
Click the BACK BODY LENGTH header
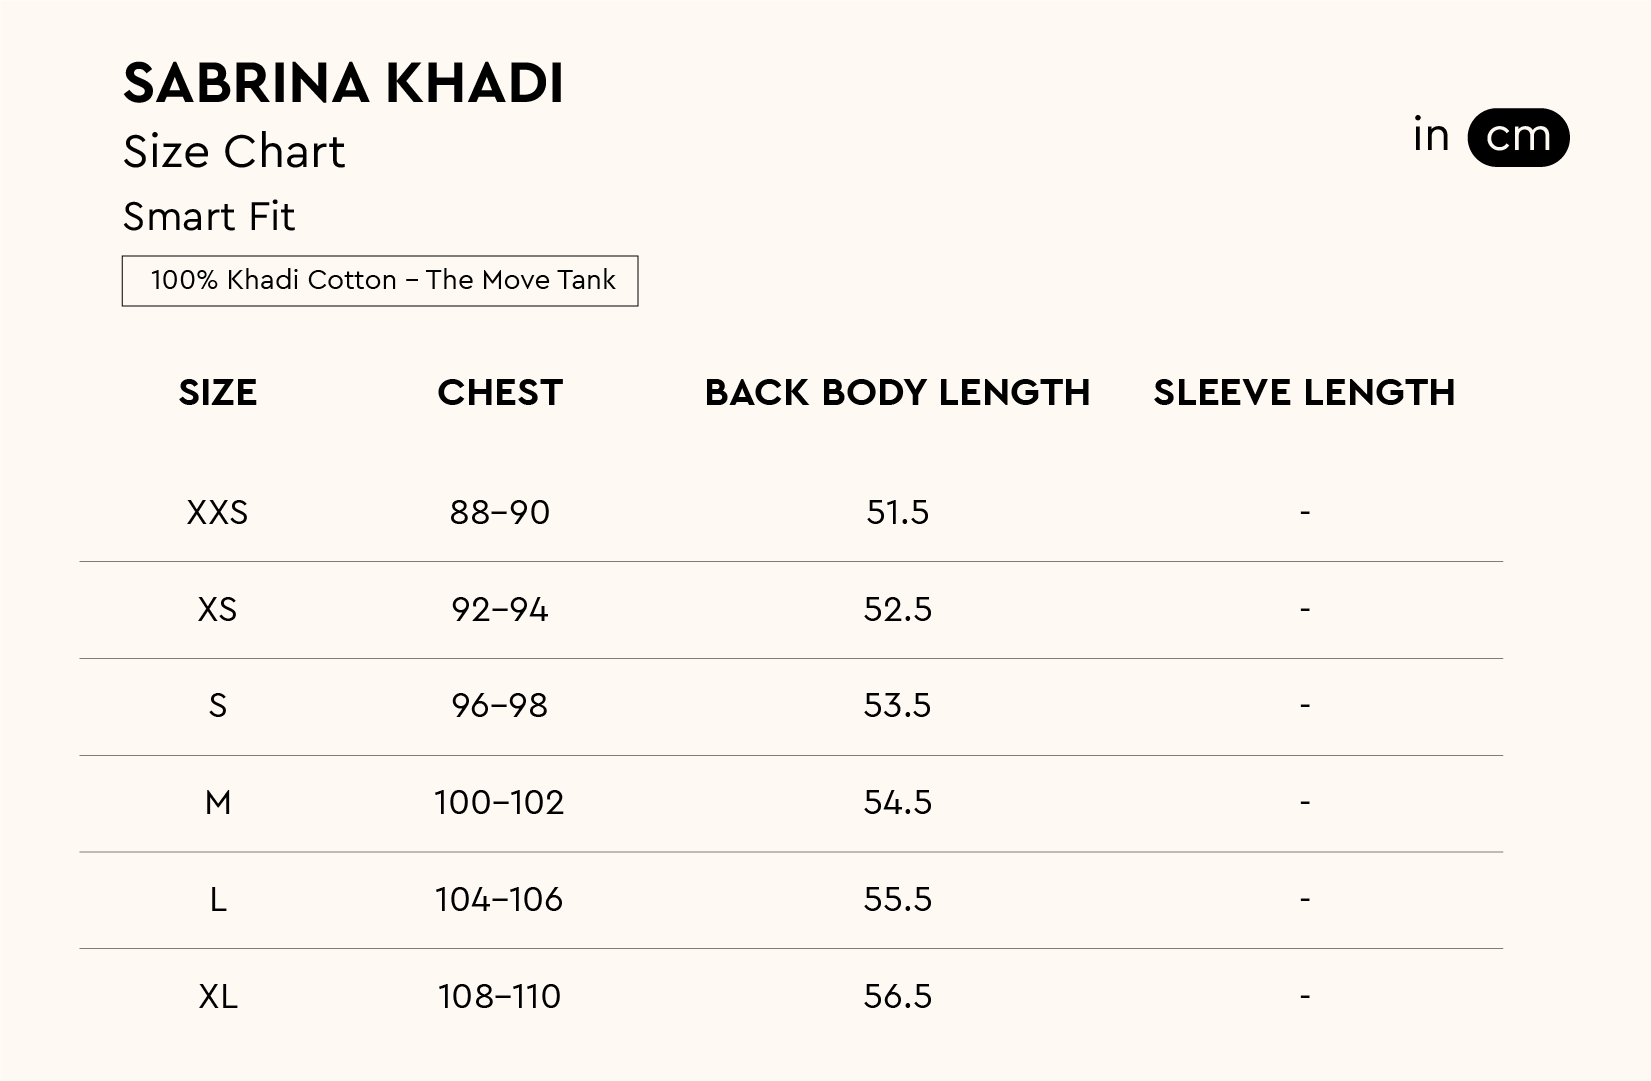897,393
